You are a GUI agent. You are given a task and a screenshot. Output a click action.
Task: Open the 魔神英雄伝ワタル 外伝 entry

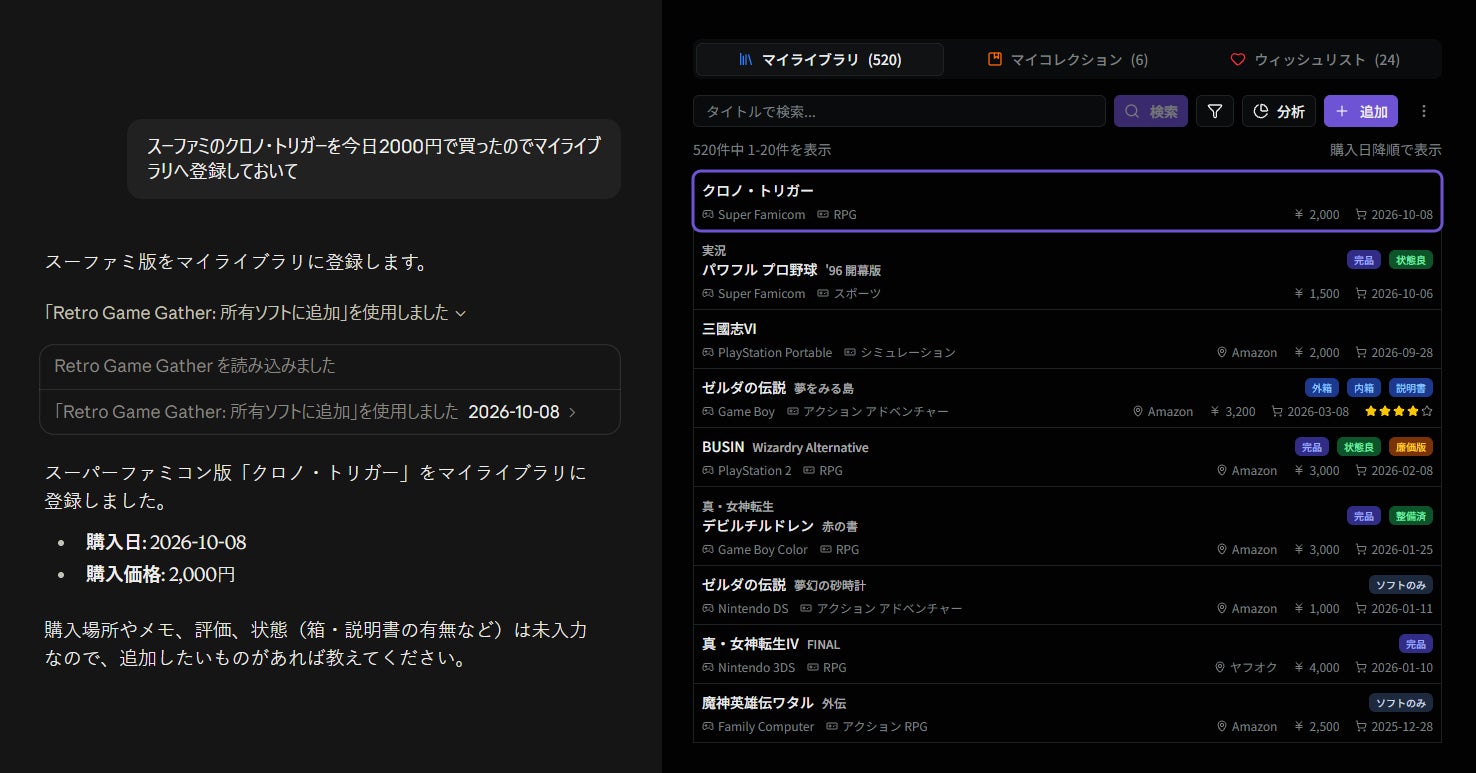pos(1067,713)
